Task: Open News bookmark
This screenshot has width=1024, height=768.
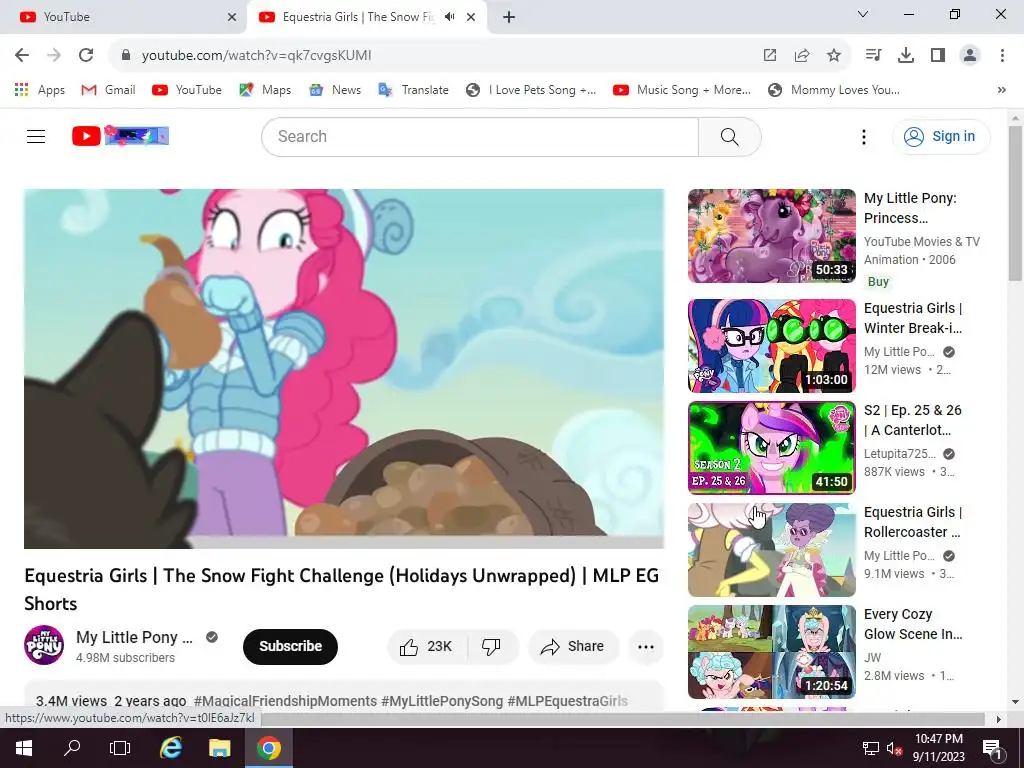Action: [335, 90]
